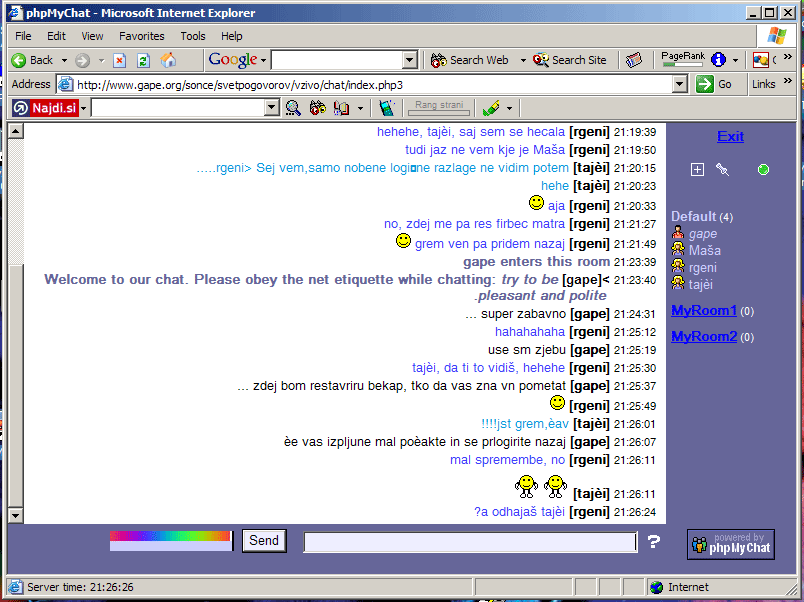Image resolution: width=804 pixels, height=602 pixels.
Task: Click the Najdi.si highlighter marker icon
Action: (x=491, y=108)
